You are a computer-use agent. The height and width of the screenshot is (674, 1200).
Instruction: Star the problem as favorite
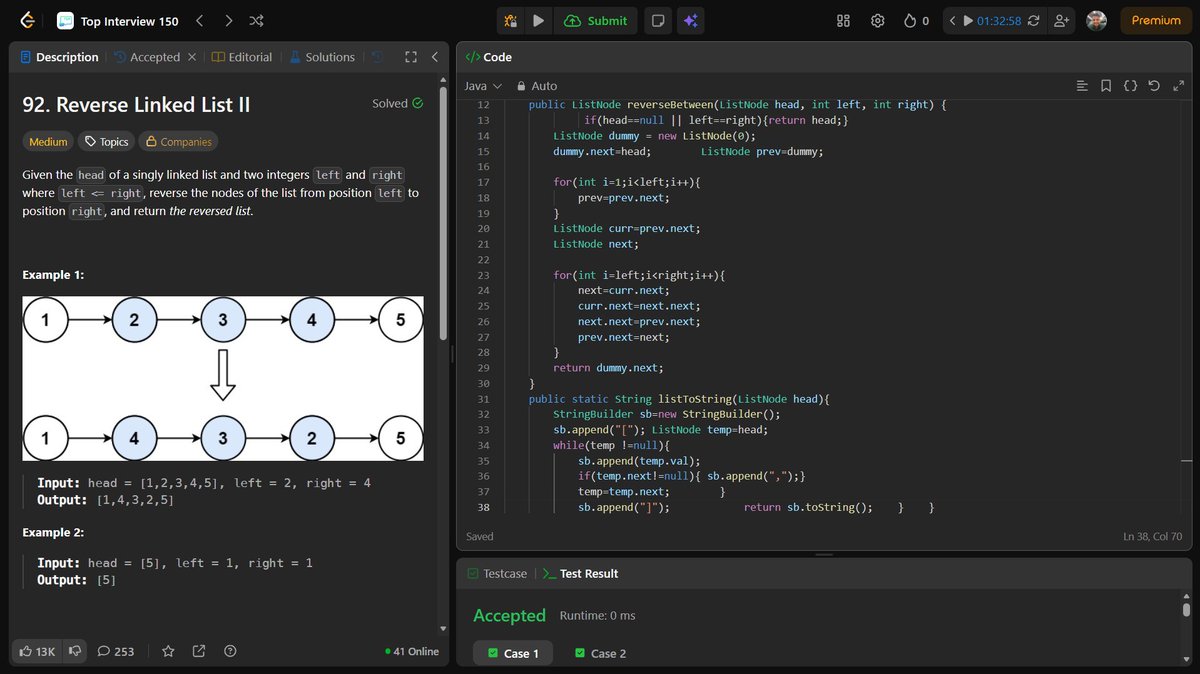click(168, 651)
